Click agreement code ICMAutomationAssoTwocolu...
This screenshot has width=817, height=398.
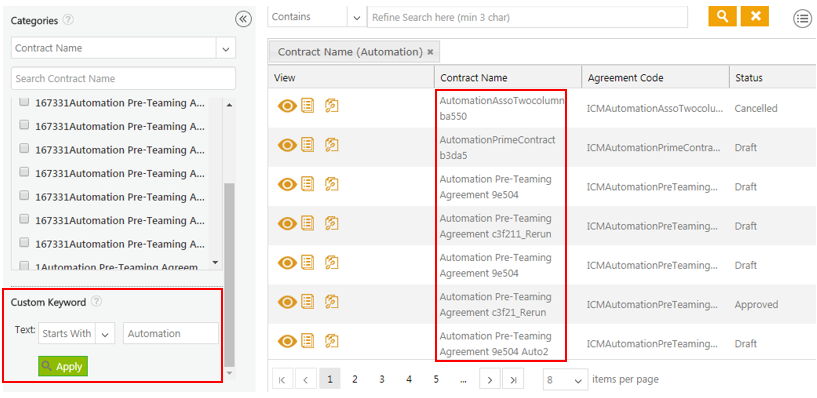[654, 109]
